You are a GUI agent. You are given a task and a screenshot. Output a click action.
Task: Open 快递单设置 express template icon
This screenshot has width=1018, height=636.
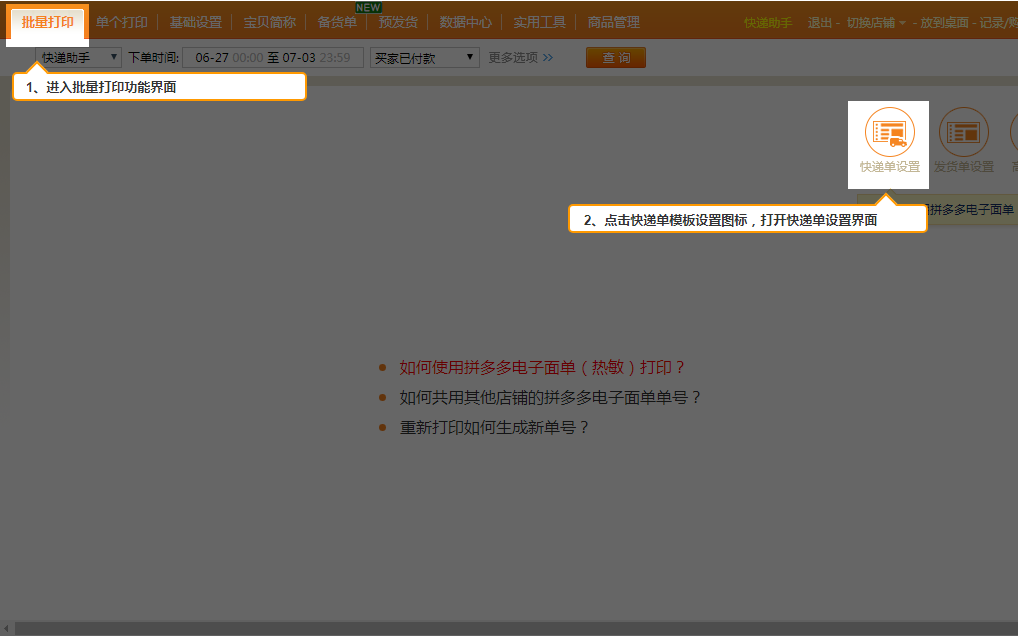point(889,132)
